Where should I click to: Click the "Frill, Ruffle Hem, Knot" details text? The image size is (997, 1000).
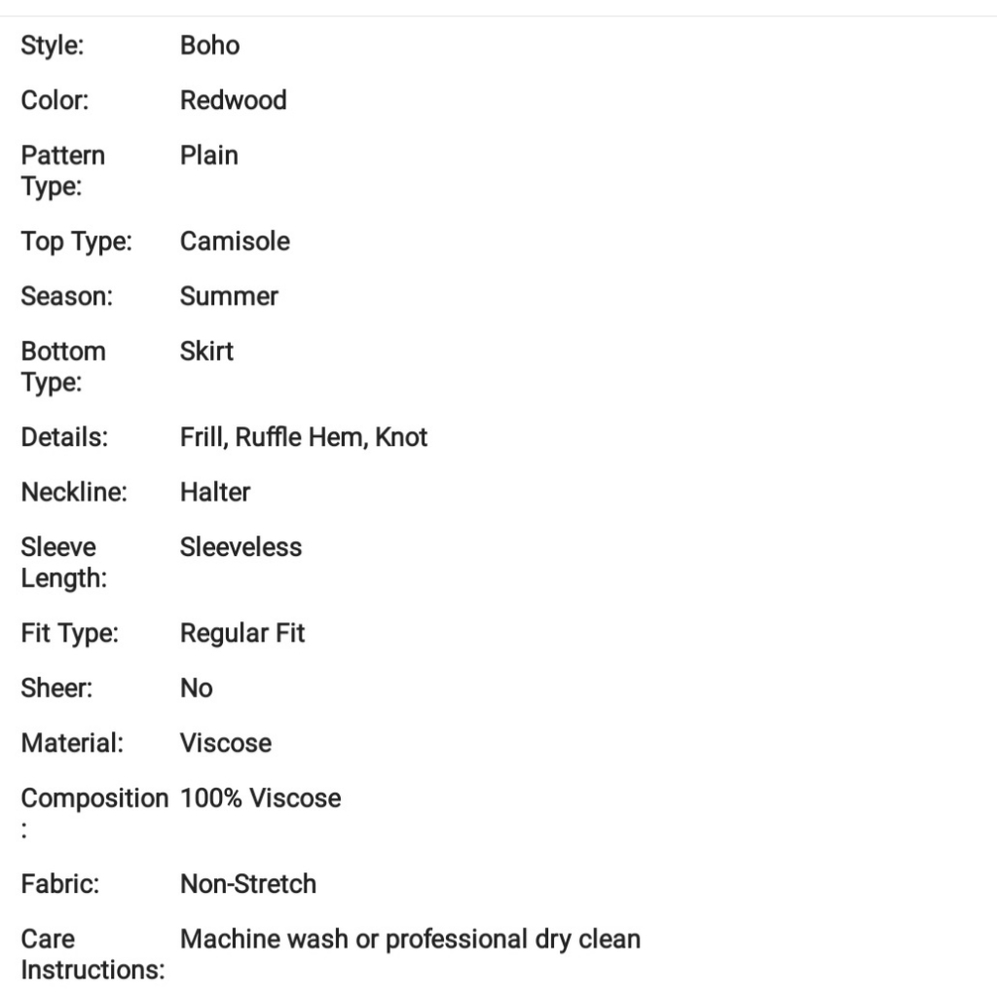pyautogui.click(x=304, y=437)
